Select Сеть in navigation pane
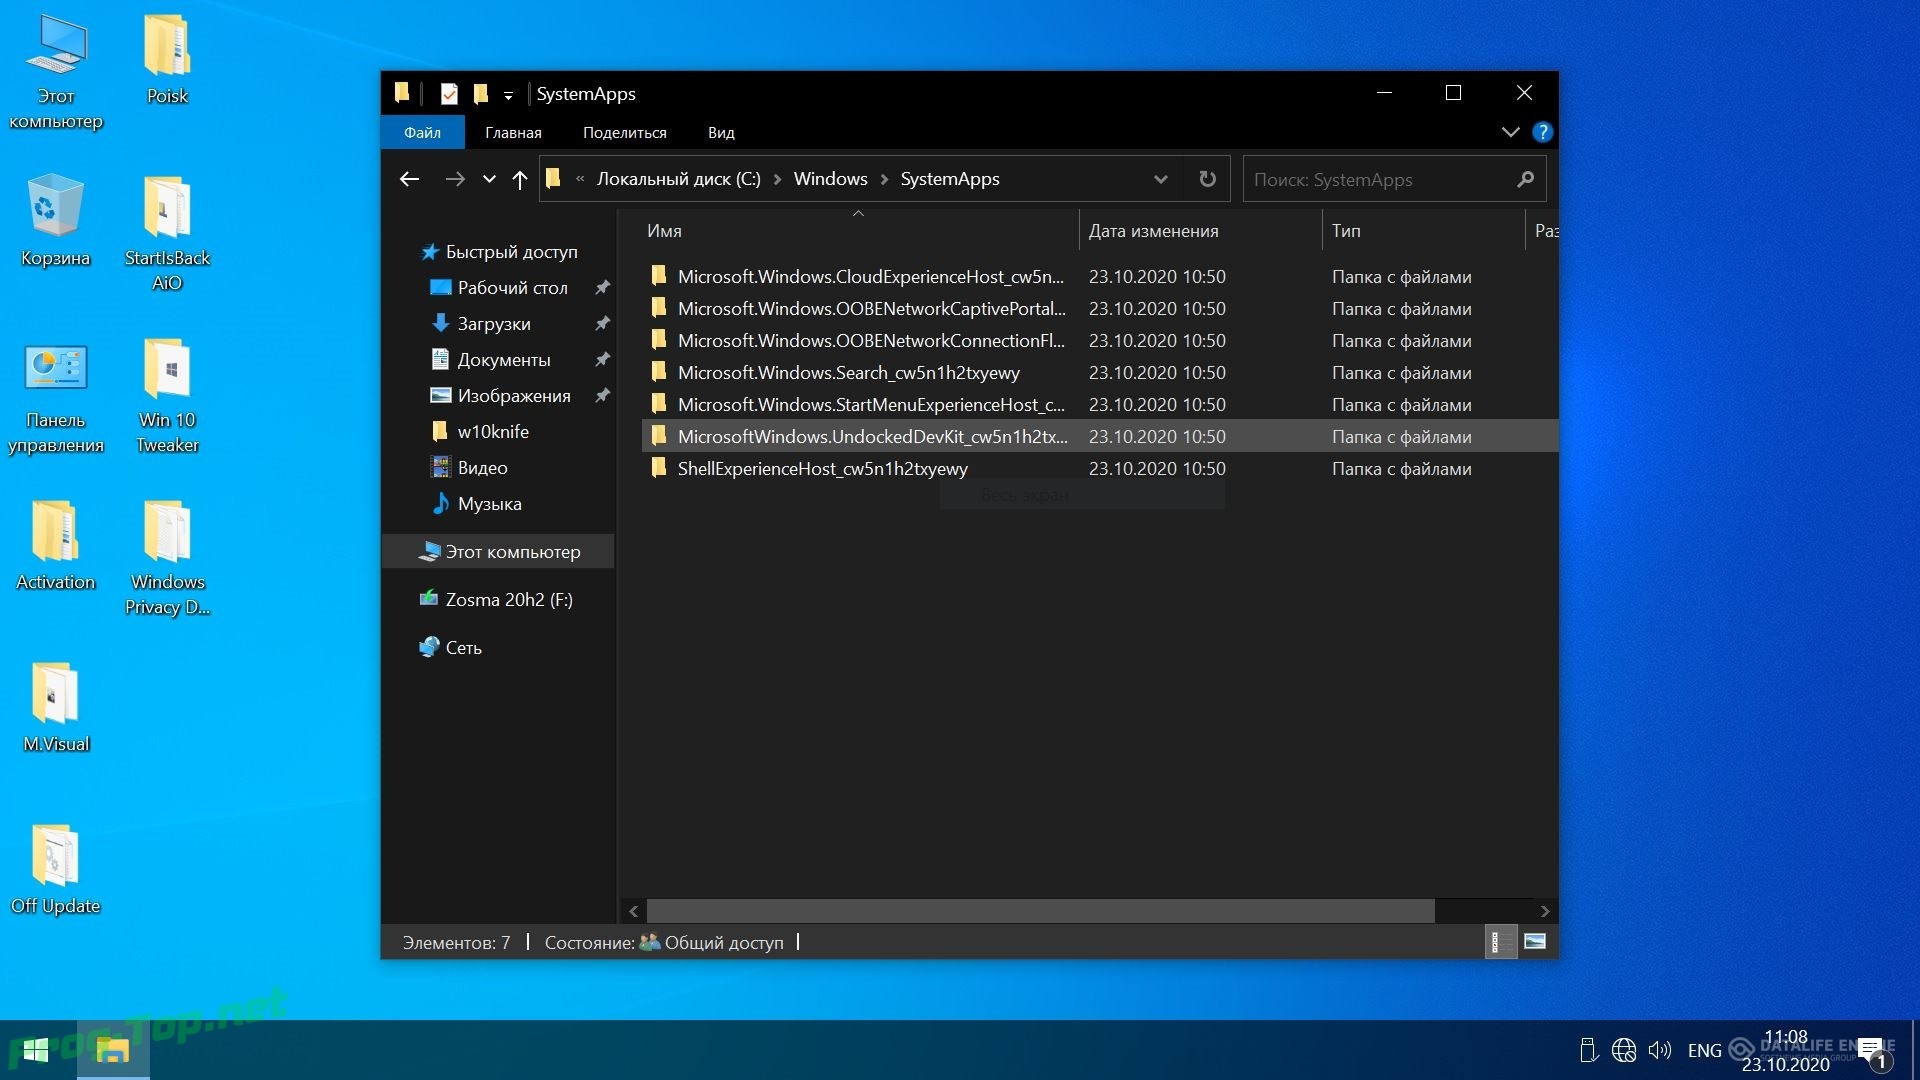1920x1080 pixels. click(451, 648)
